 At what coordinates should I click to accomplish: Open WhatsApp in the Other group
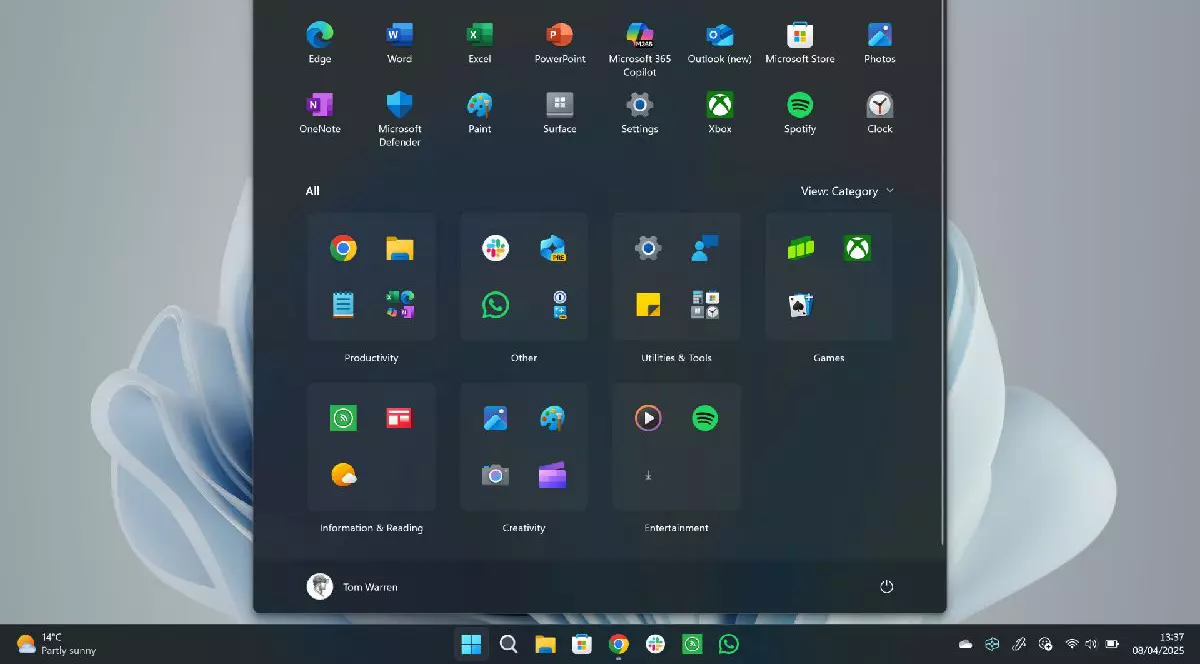pyautogui.click(x=496, y=305)
